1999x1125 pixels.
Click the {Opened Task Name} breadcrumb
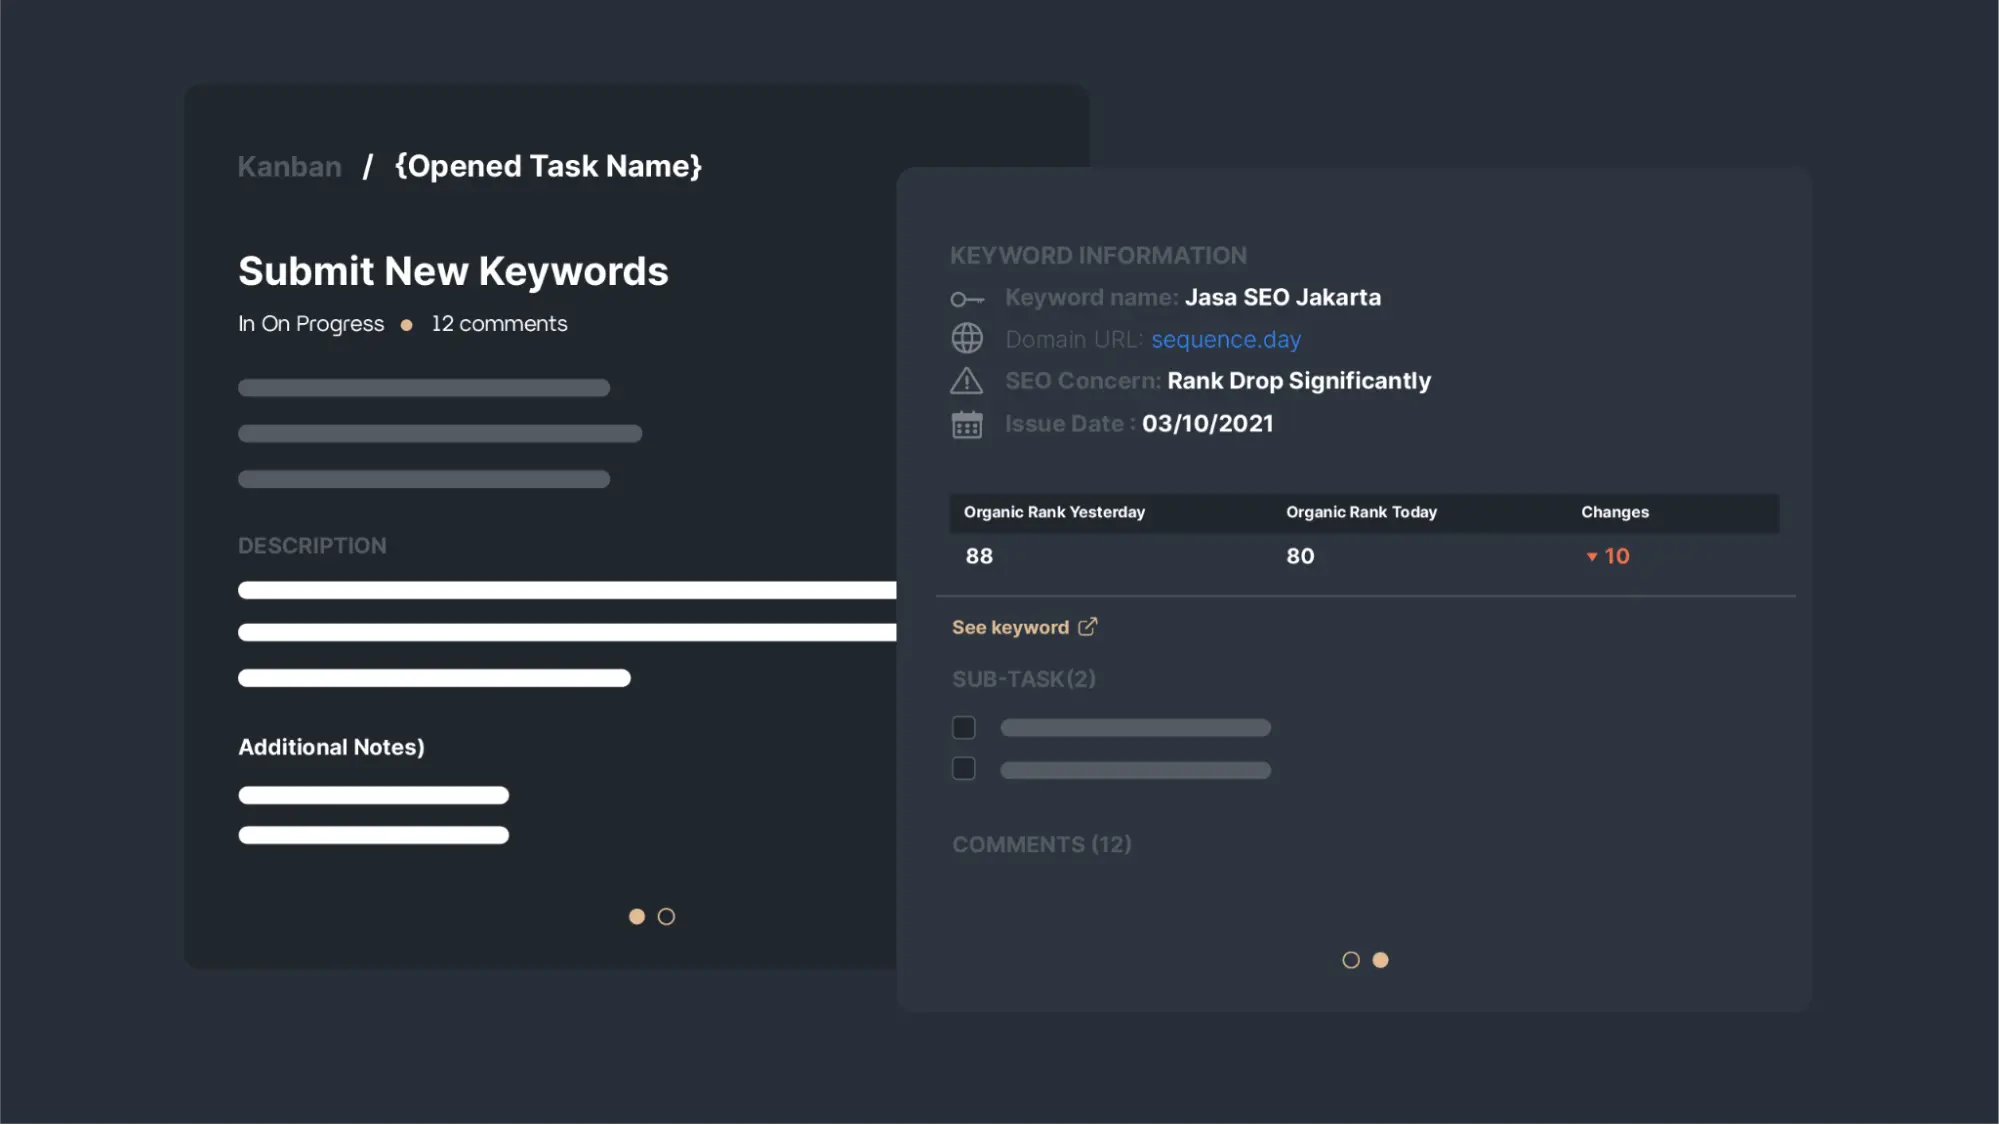(x=548, y=167)
